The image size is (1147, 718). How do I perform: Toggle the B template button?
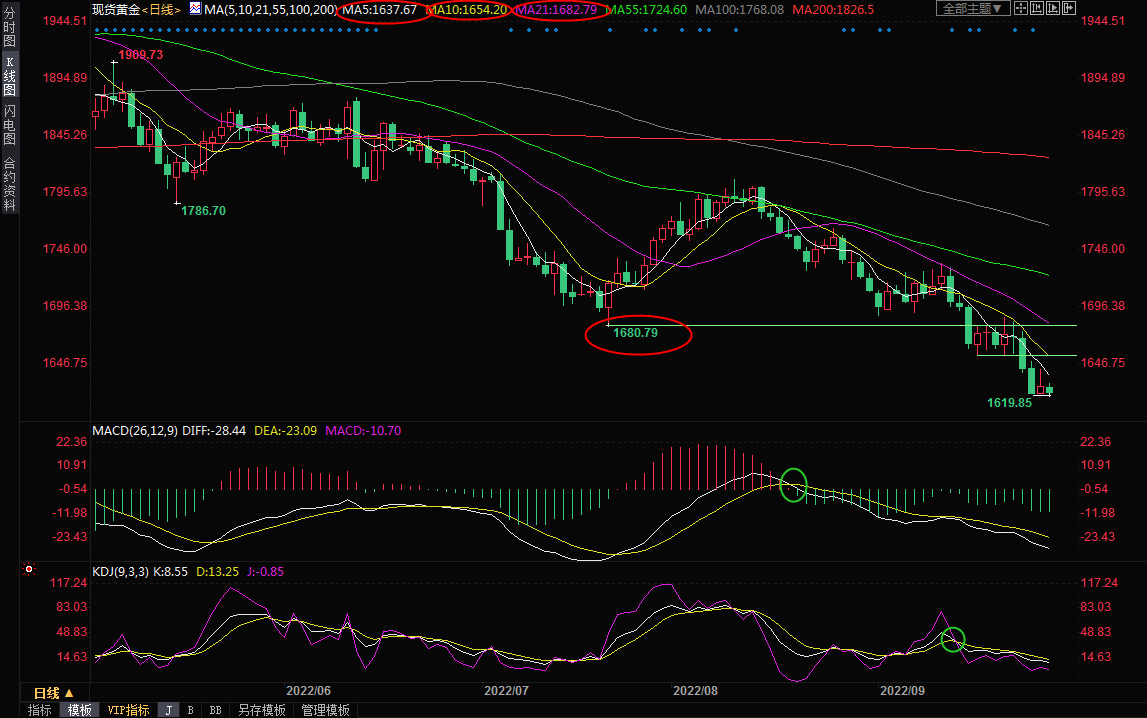click(190, 710)
